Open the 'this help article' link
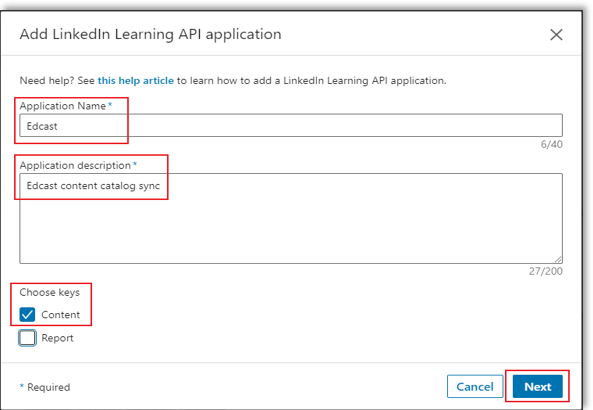This screenshot has width=593, height=410. 136,81
